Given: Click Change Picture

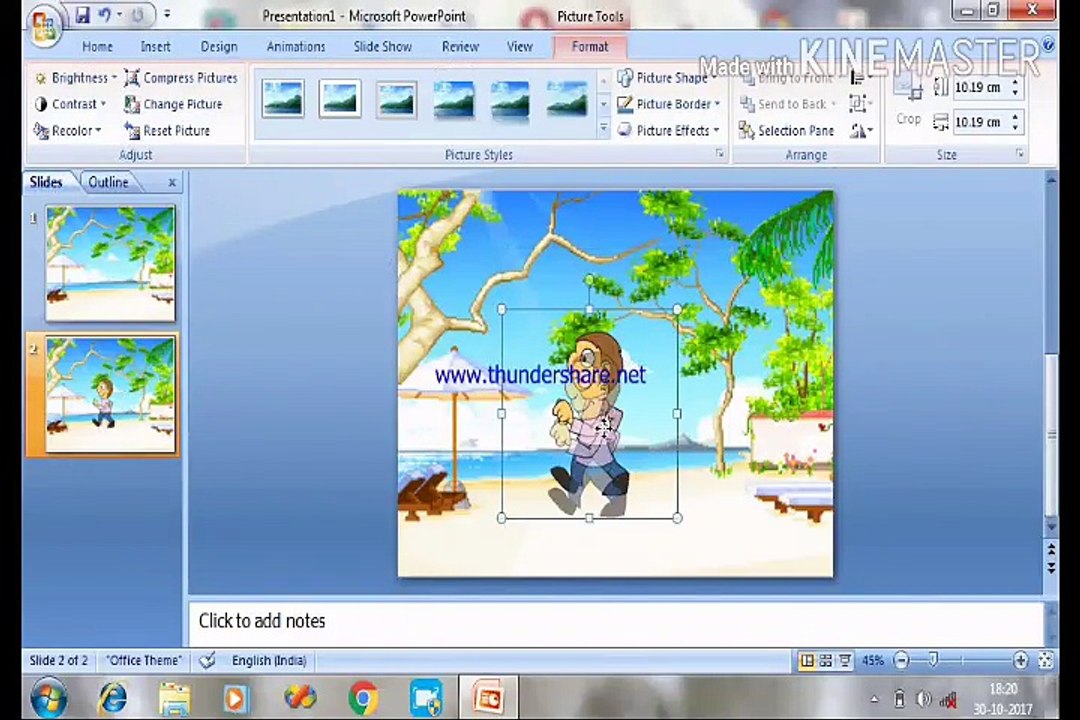Looking at the screenshot, I should point(174,104).
